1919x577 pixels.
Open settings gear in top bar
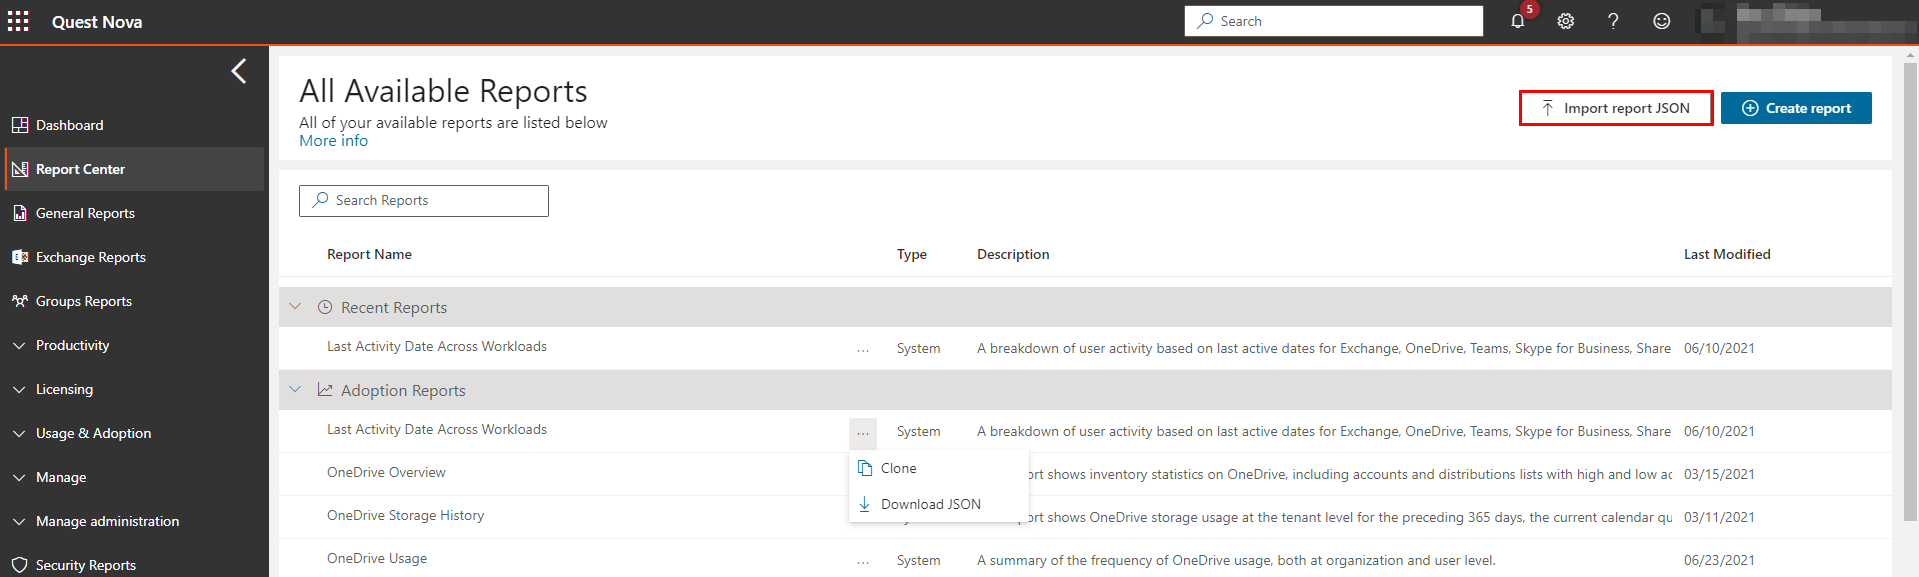pyautogui.click(x=1565, y=21)
